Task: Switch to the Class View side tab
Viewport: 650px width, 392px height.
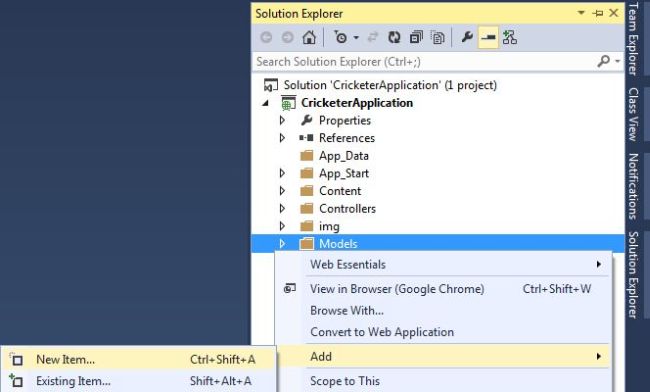Action: (633, 114)
